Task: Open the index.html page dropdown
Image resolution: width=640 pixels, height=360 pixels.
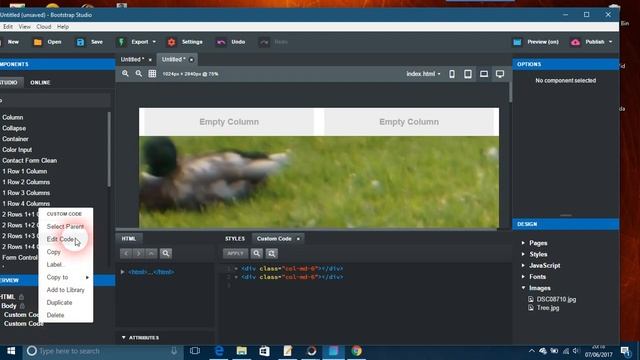Action: [x=423, y=74]
